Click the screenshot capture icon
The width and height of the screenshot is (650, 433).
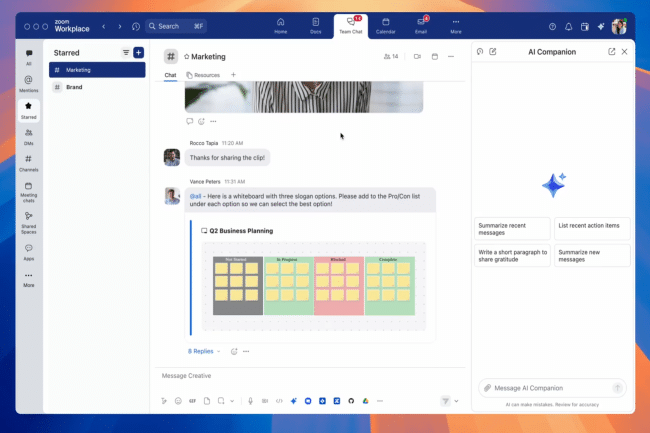point(221,401)
